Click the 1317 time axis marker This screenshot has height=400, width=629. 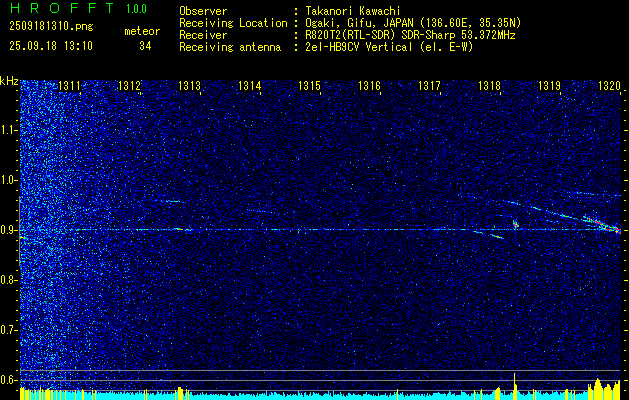click(x=429, y=85)
